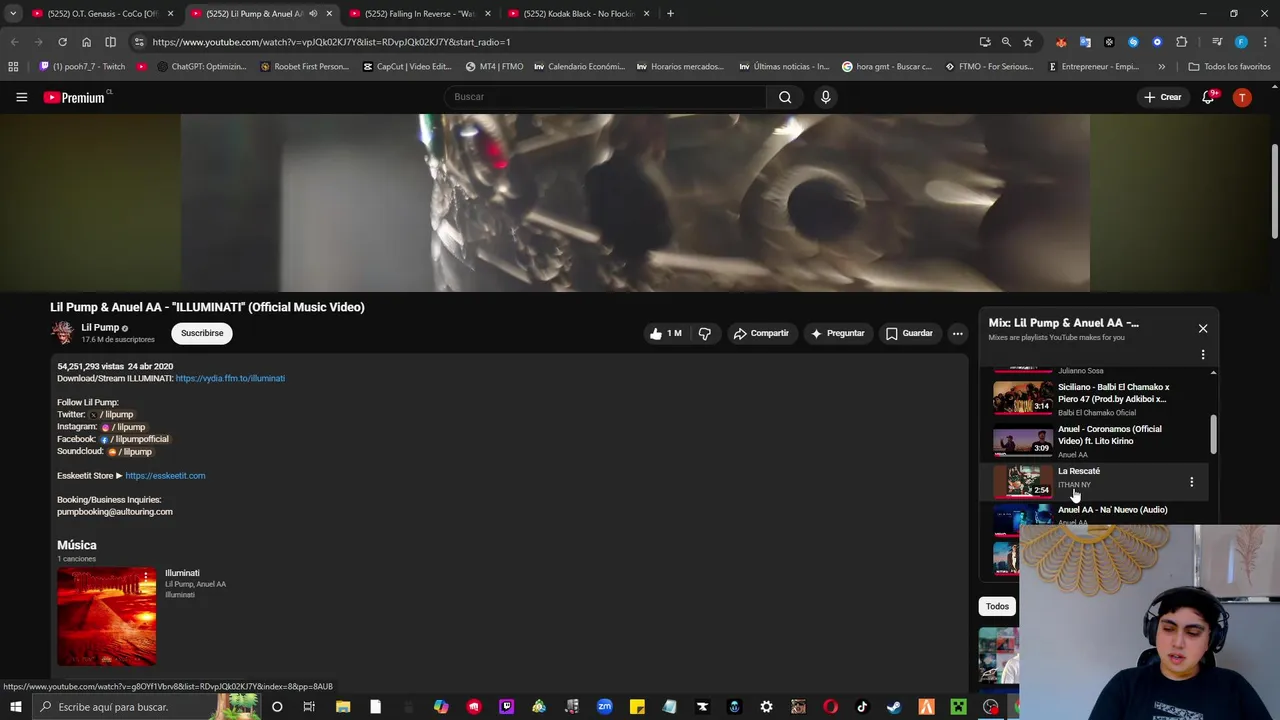Open Crear dropdown

pos(1163,97)
